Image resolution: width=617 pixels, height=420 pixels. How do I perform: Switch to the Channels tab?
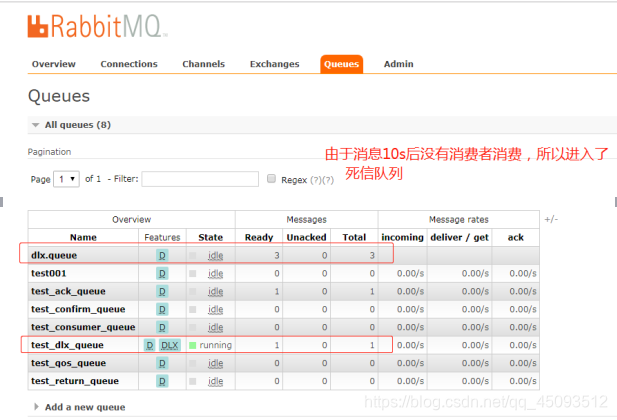pyautogui.click(x=203, y=64)
